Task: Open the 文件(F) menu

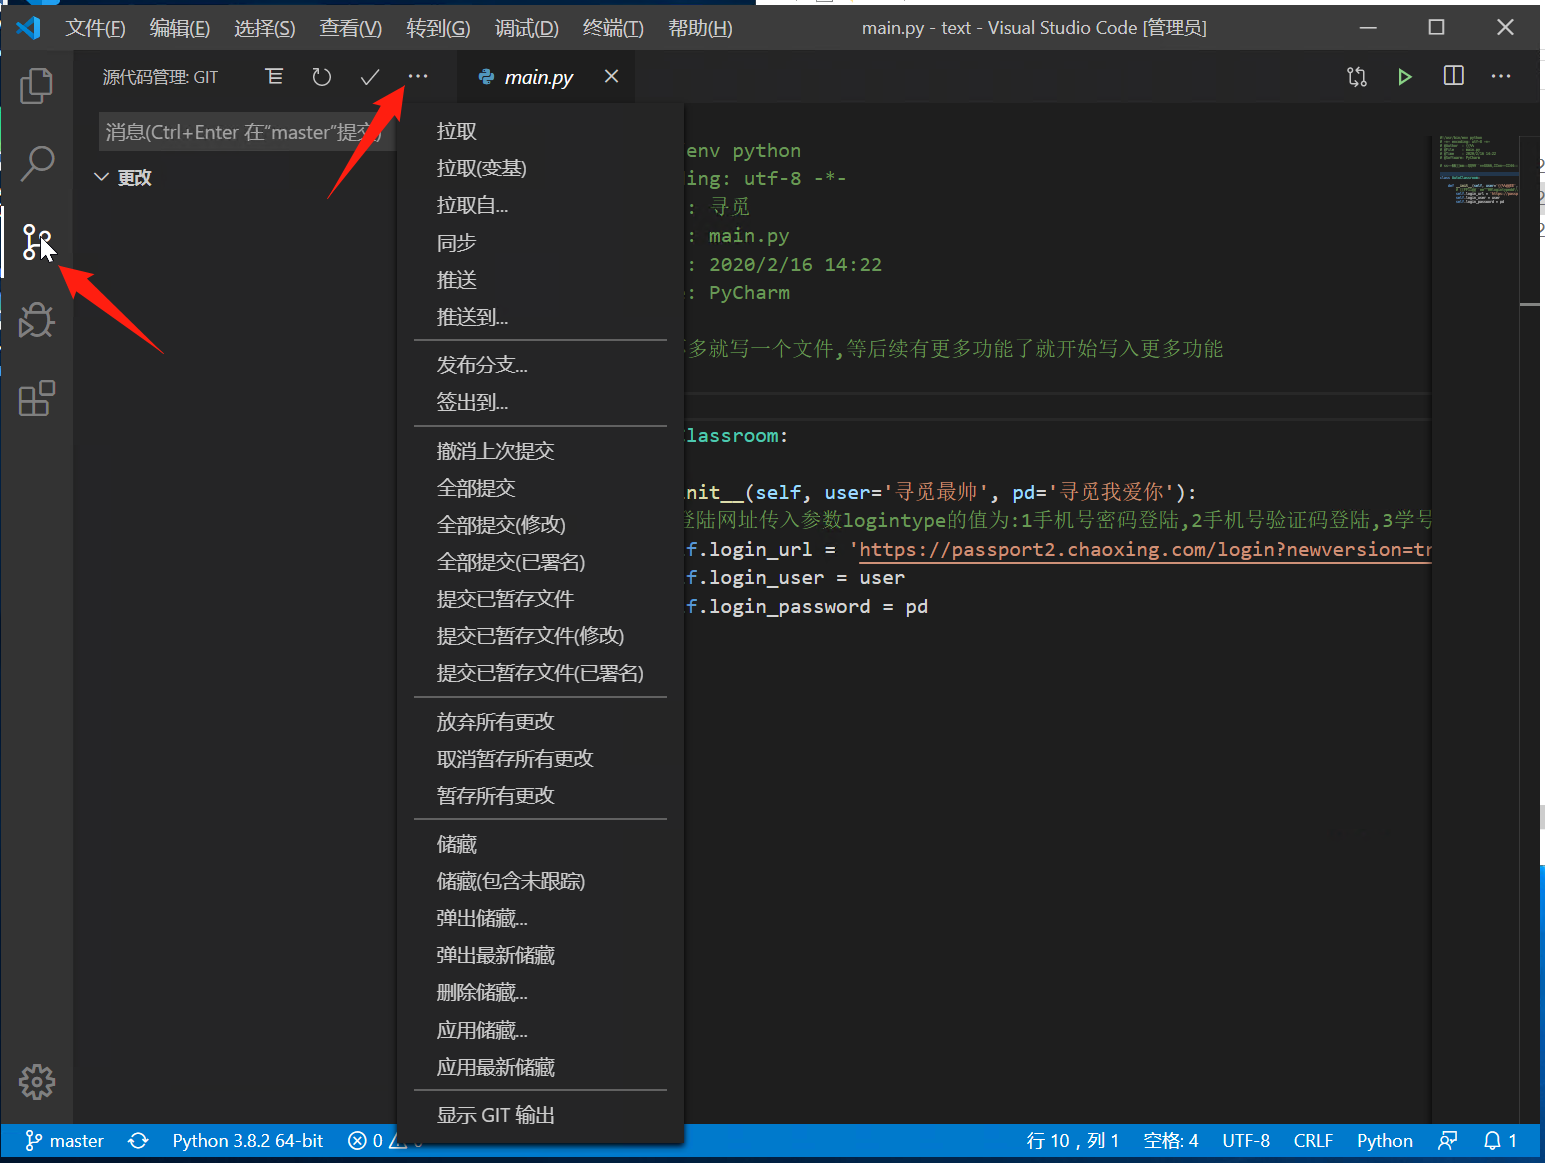Action: pos(95,28)
